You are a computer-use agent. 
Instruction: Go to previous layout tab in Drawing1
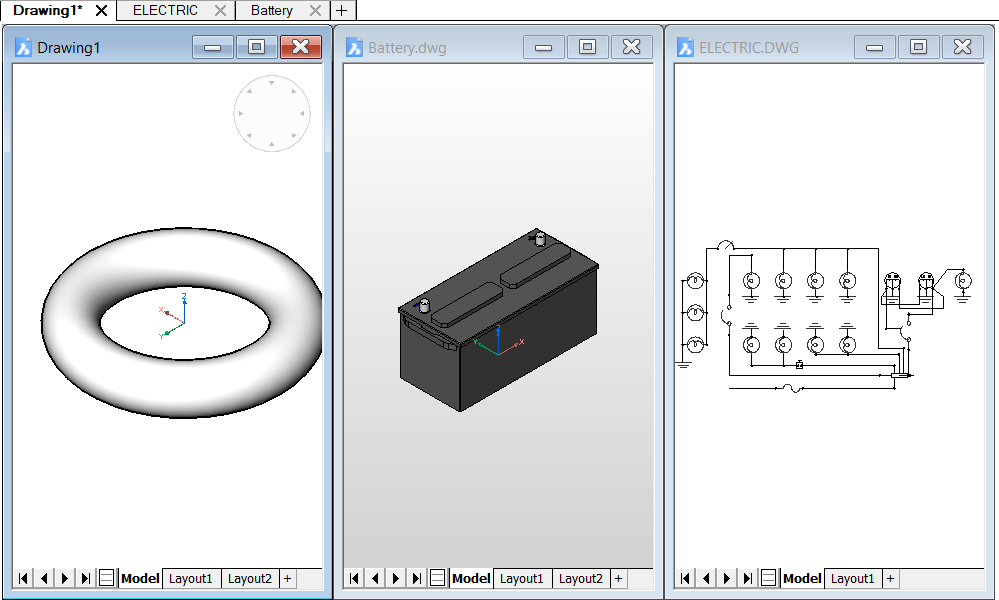[44, 578]
